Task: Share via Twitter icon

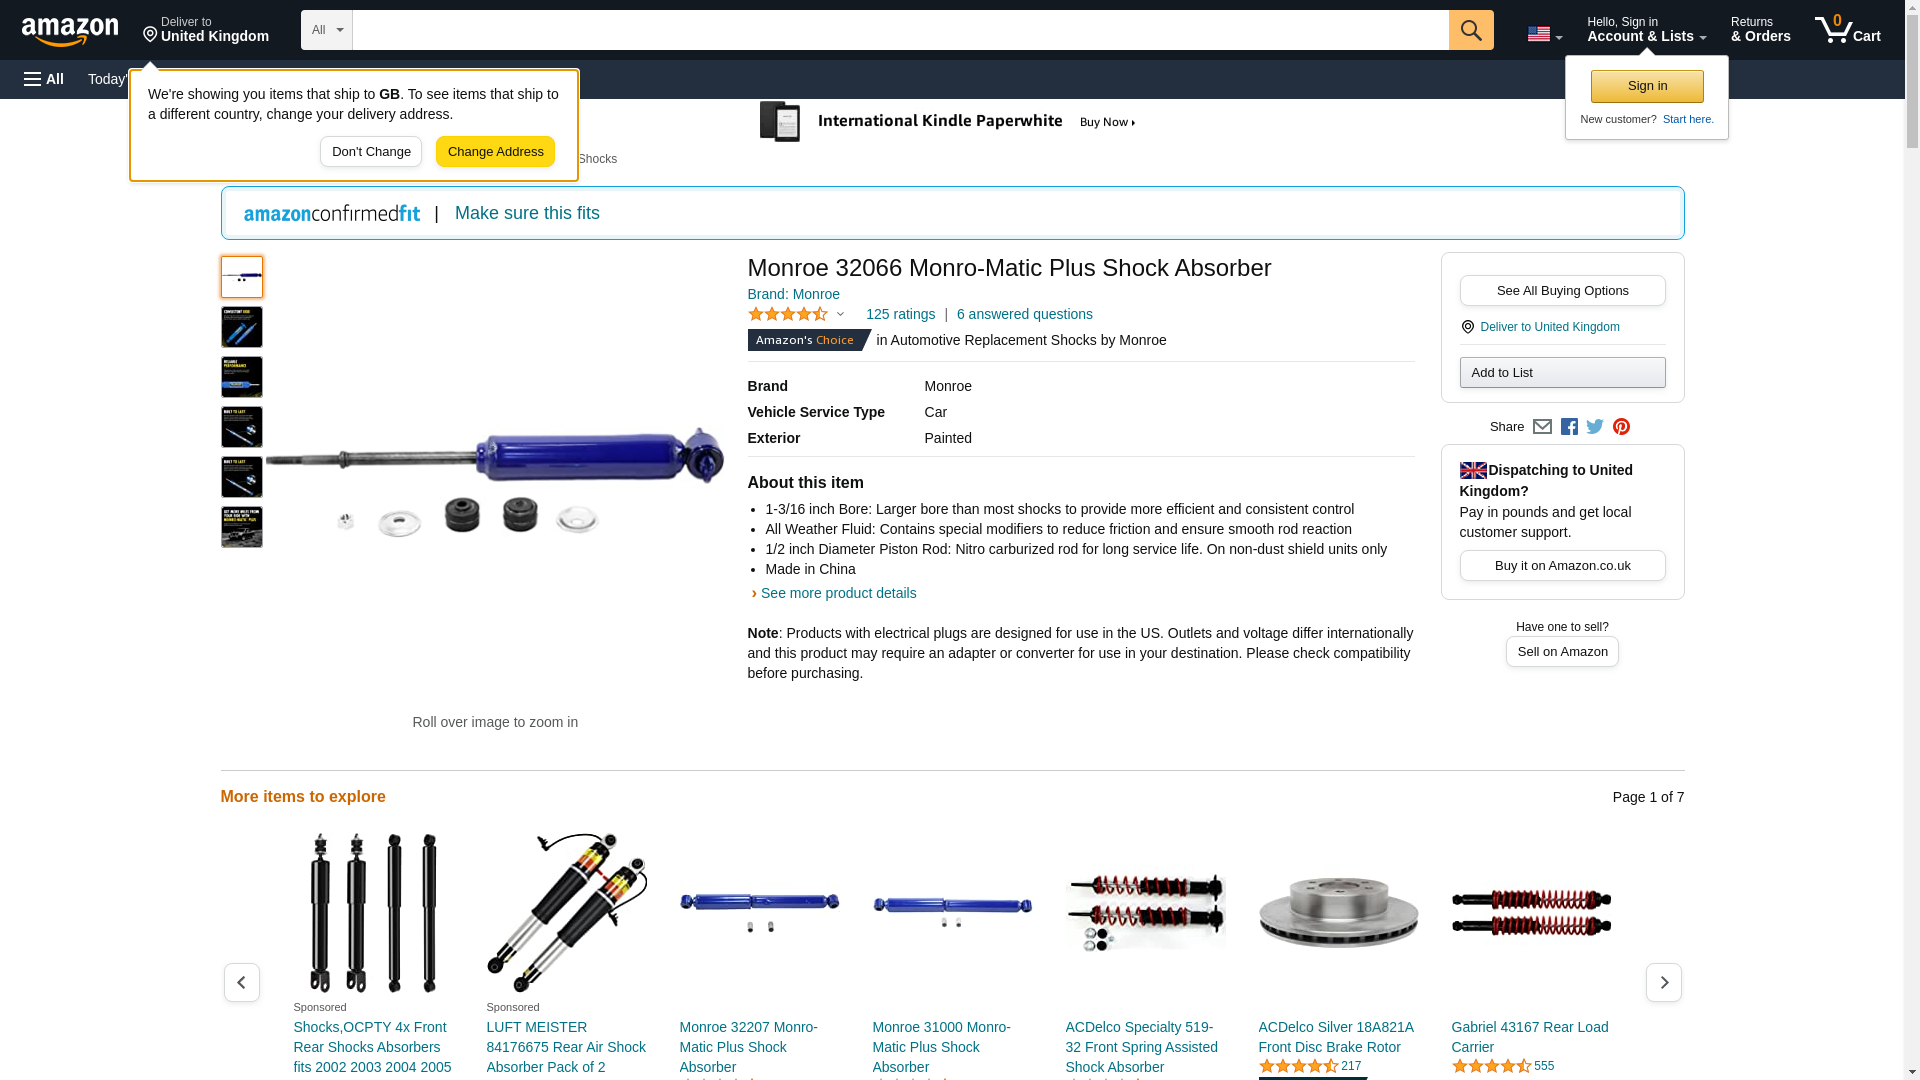Action: 1595,427
